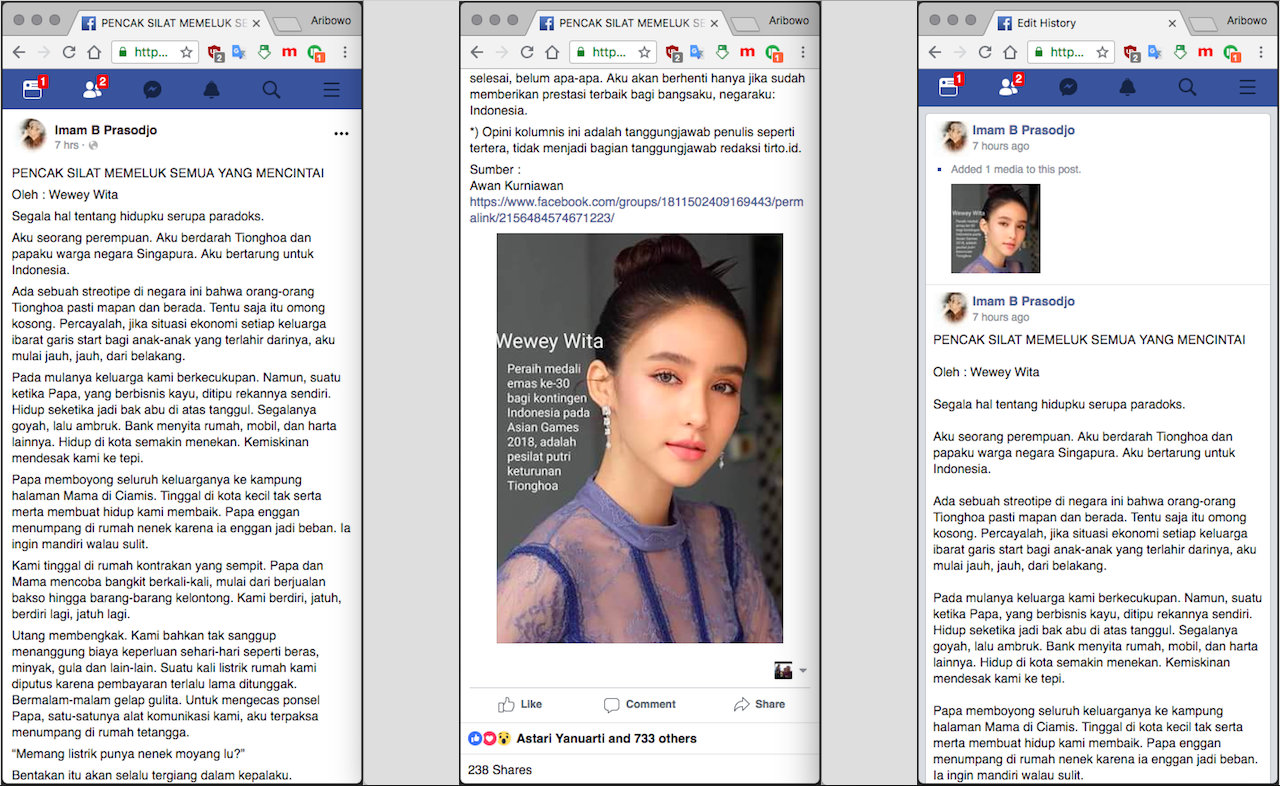Click the large Wewey Wita photo
This screenshot has height=786, width=1280.
640,438
